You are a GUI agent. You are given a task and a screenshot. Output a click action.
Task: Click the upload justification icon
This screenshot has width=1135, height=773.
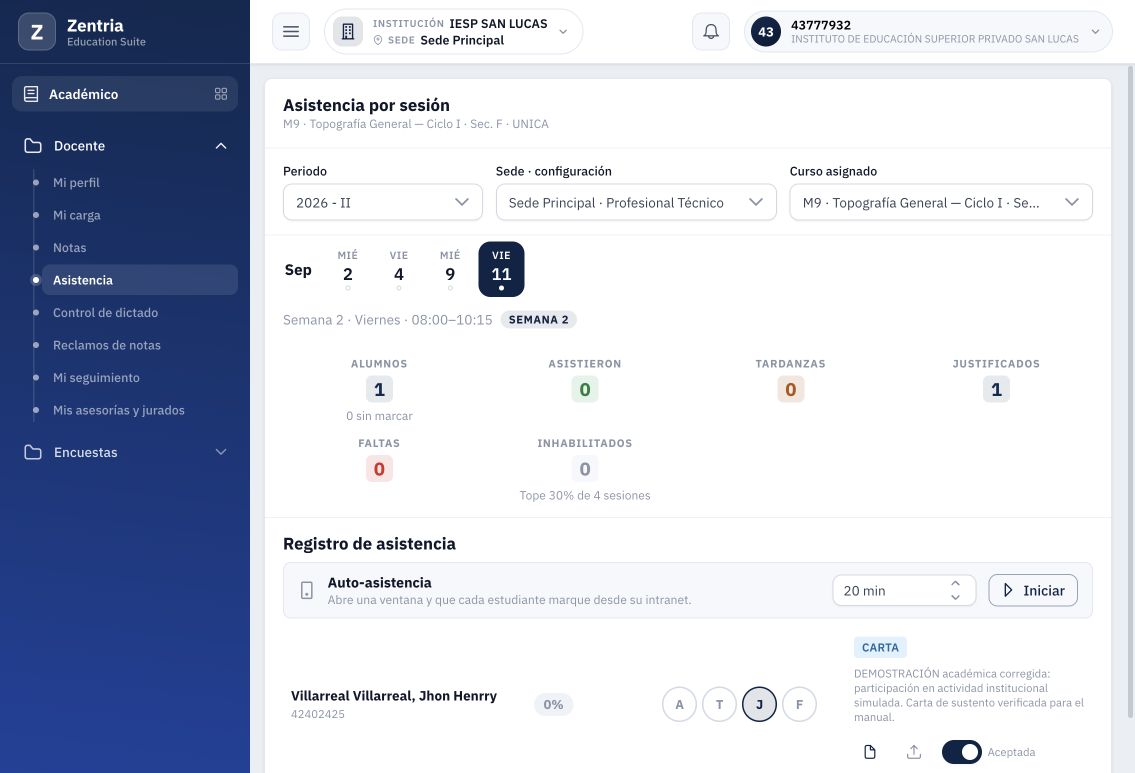tap(914, 752)
